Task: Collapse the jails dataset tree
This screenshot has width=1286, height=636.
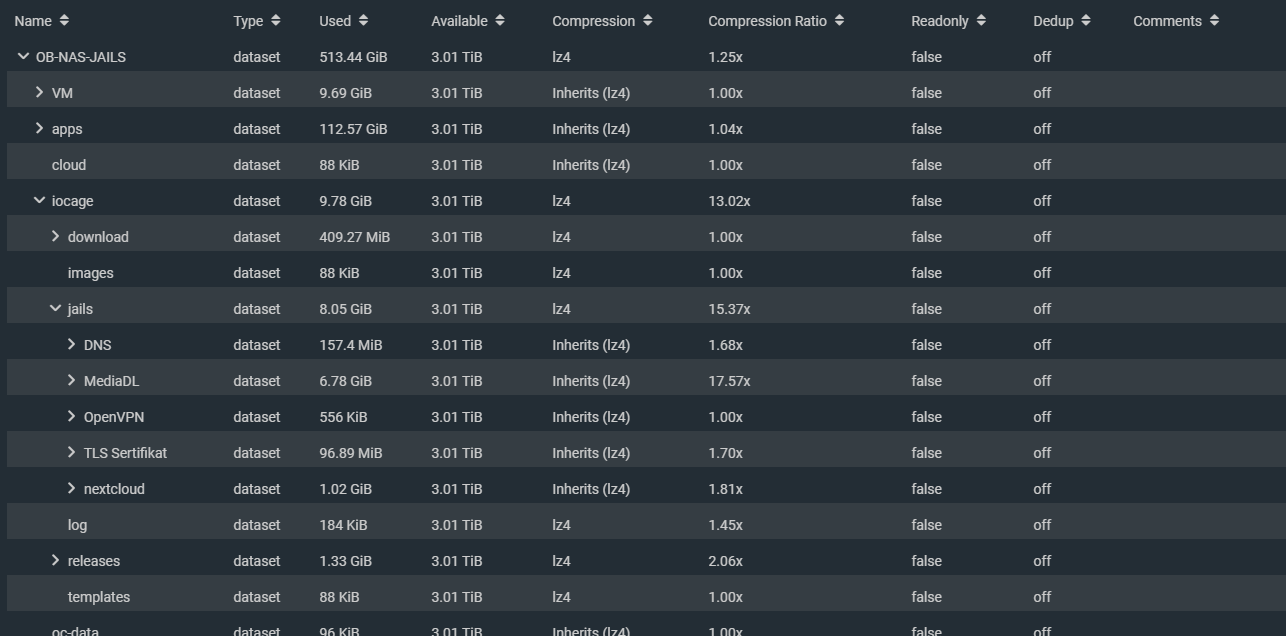Action: click(x=55, y=309)
